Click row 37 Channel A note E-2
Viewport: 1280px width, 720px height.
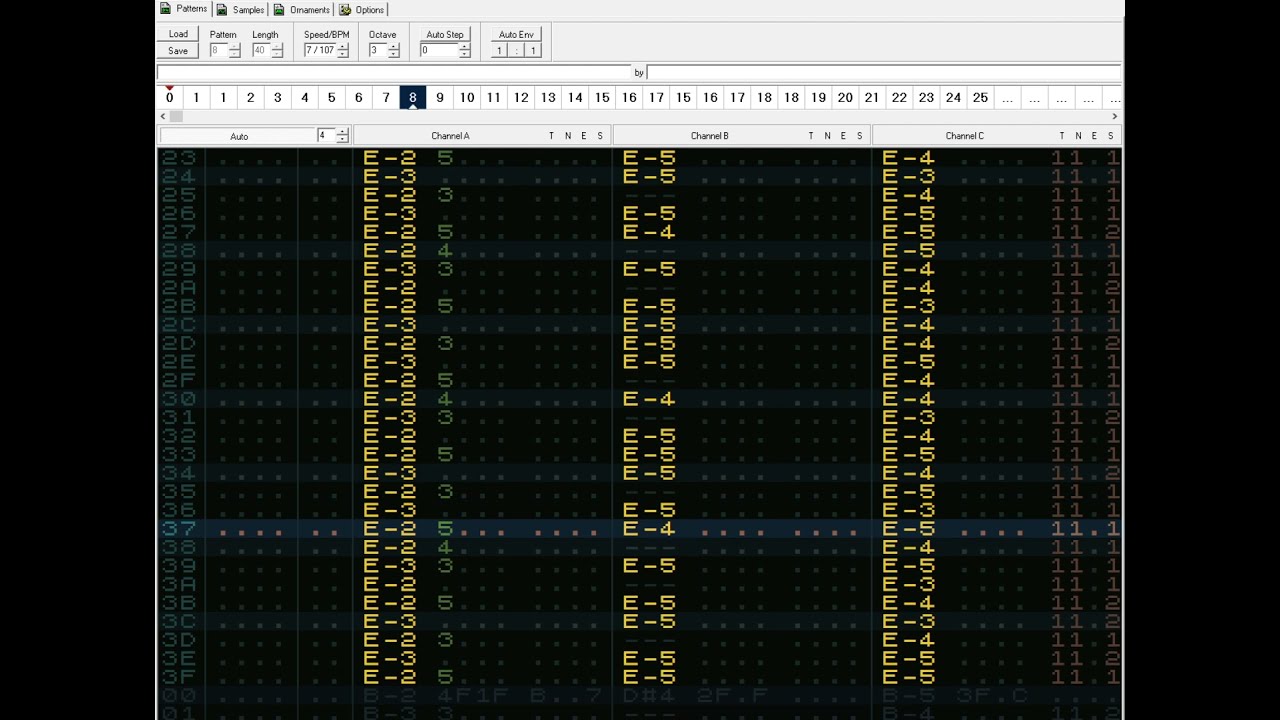pyautogui.click(x=390, y=529)
